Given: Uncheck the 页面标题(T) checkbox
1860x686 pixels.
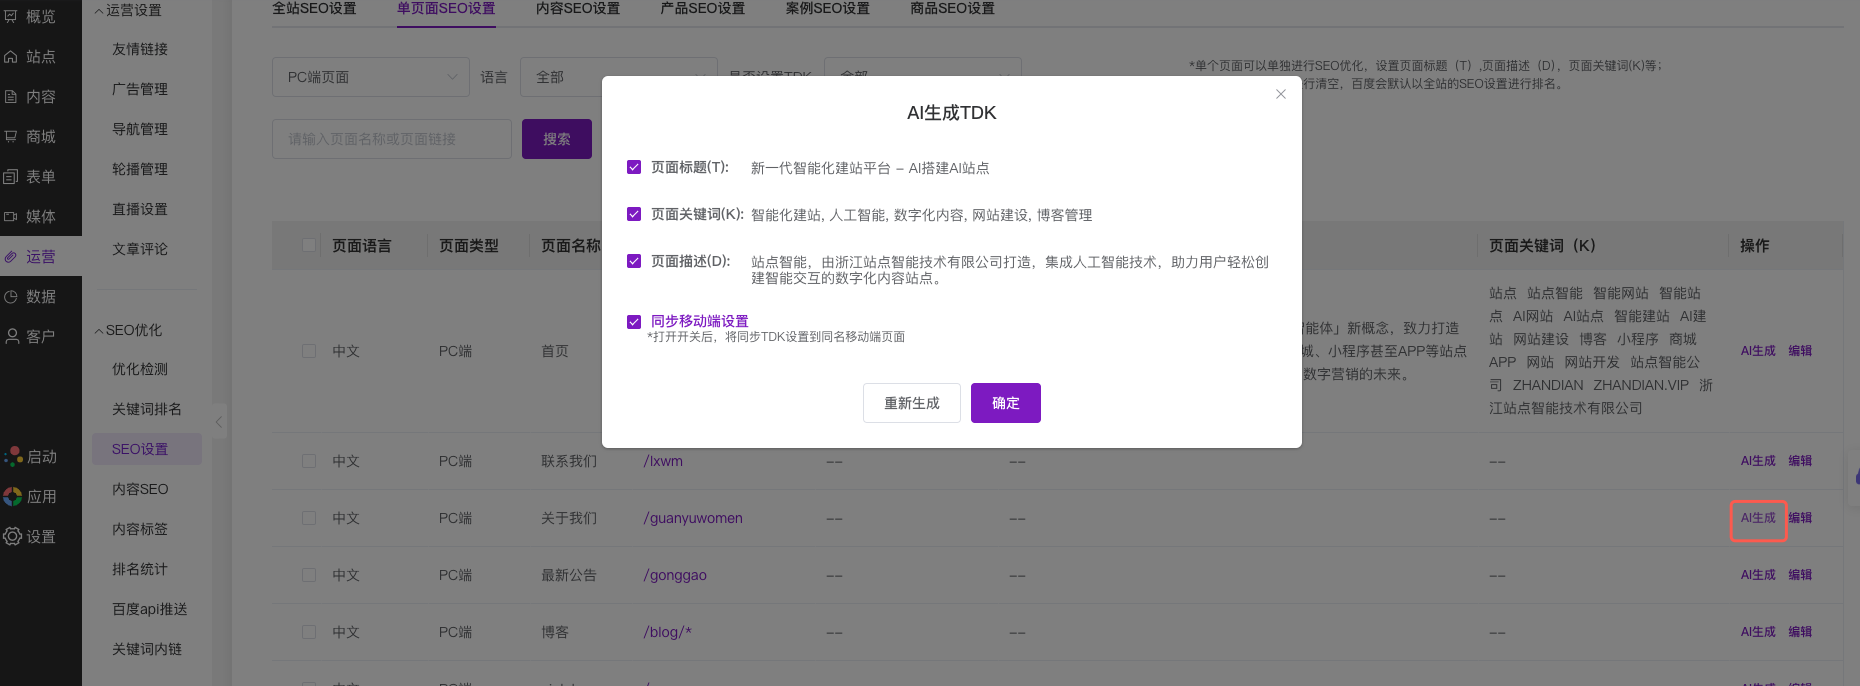Looking at the screenshot, I should click(634, 167).
